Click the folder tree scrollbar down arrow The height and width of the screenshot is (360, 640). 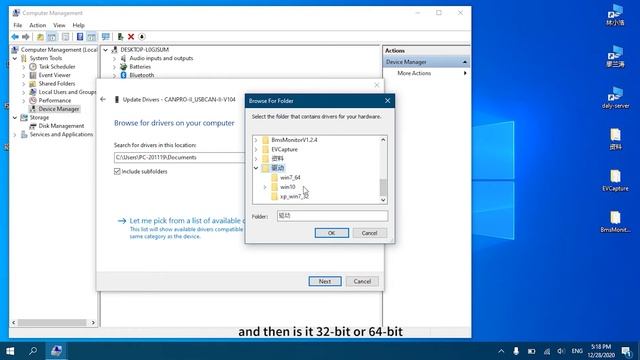[383, 200]
